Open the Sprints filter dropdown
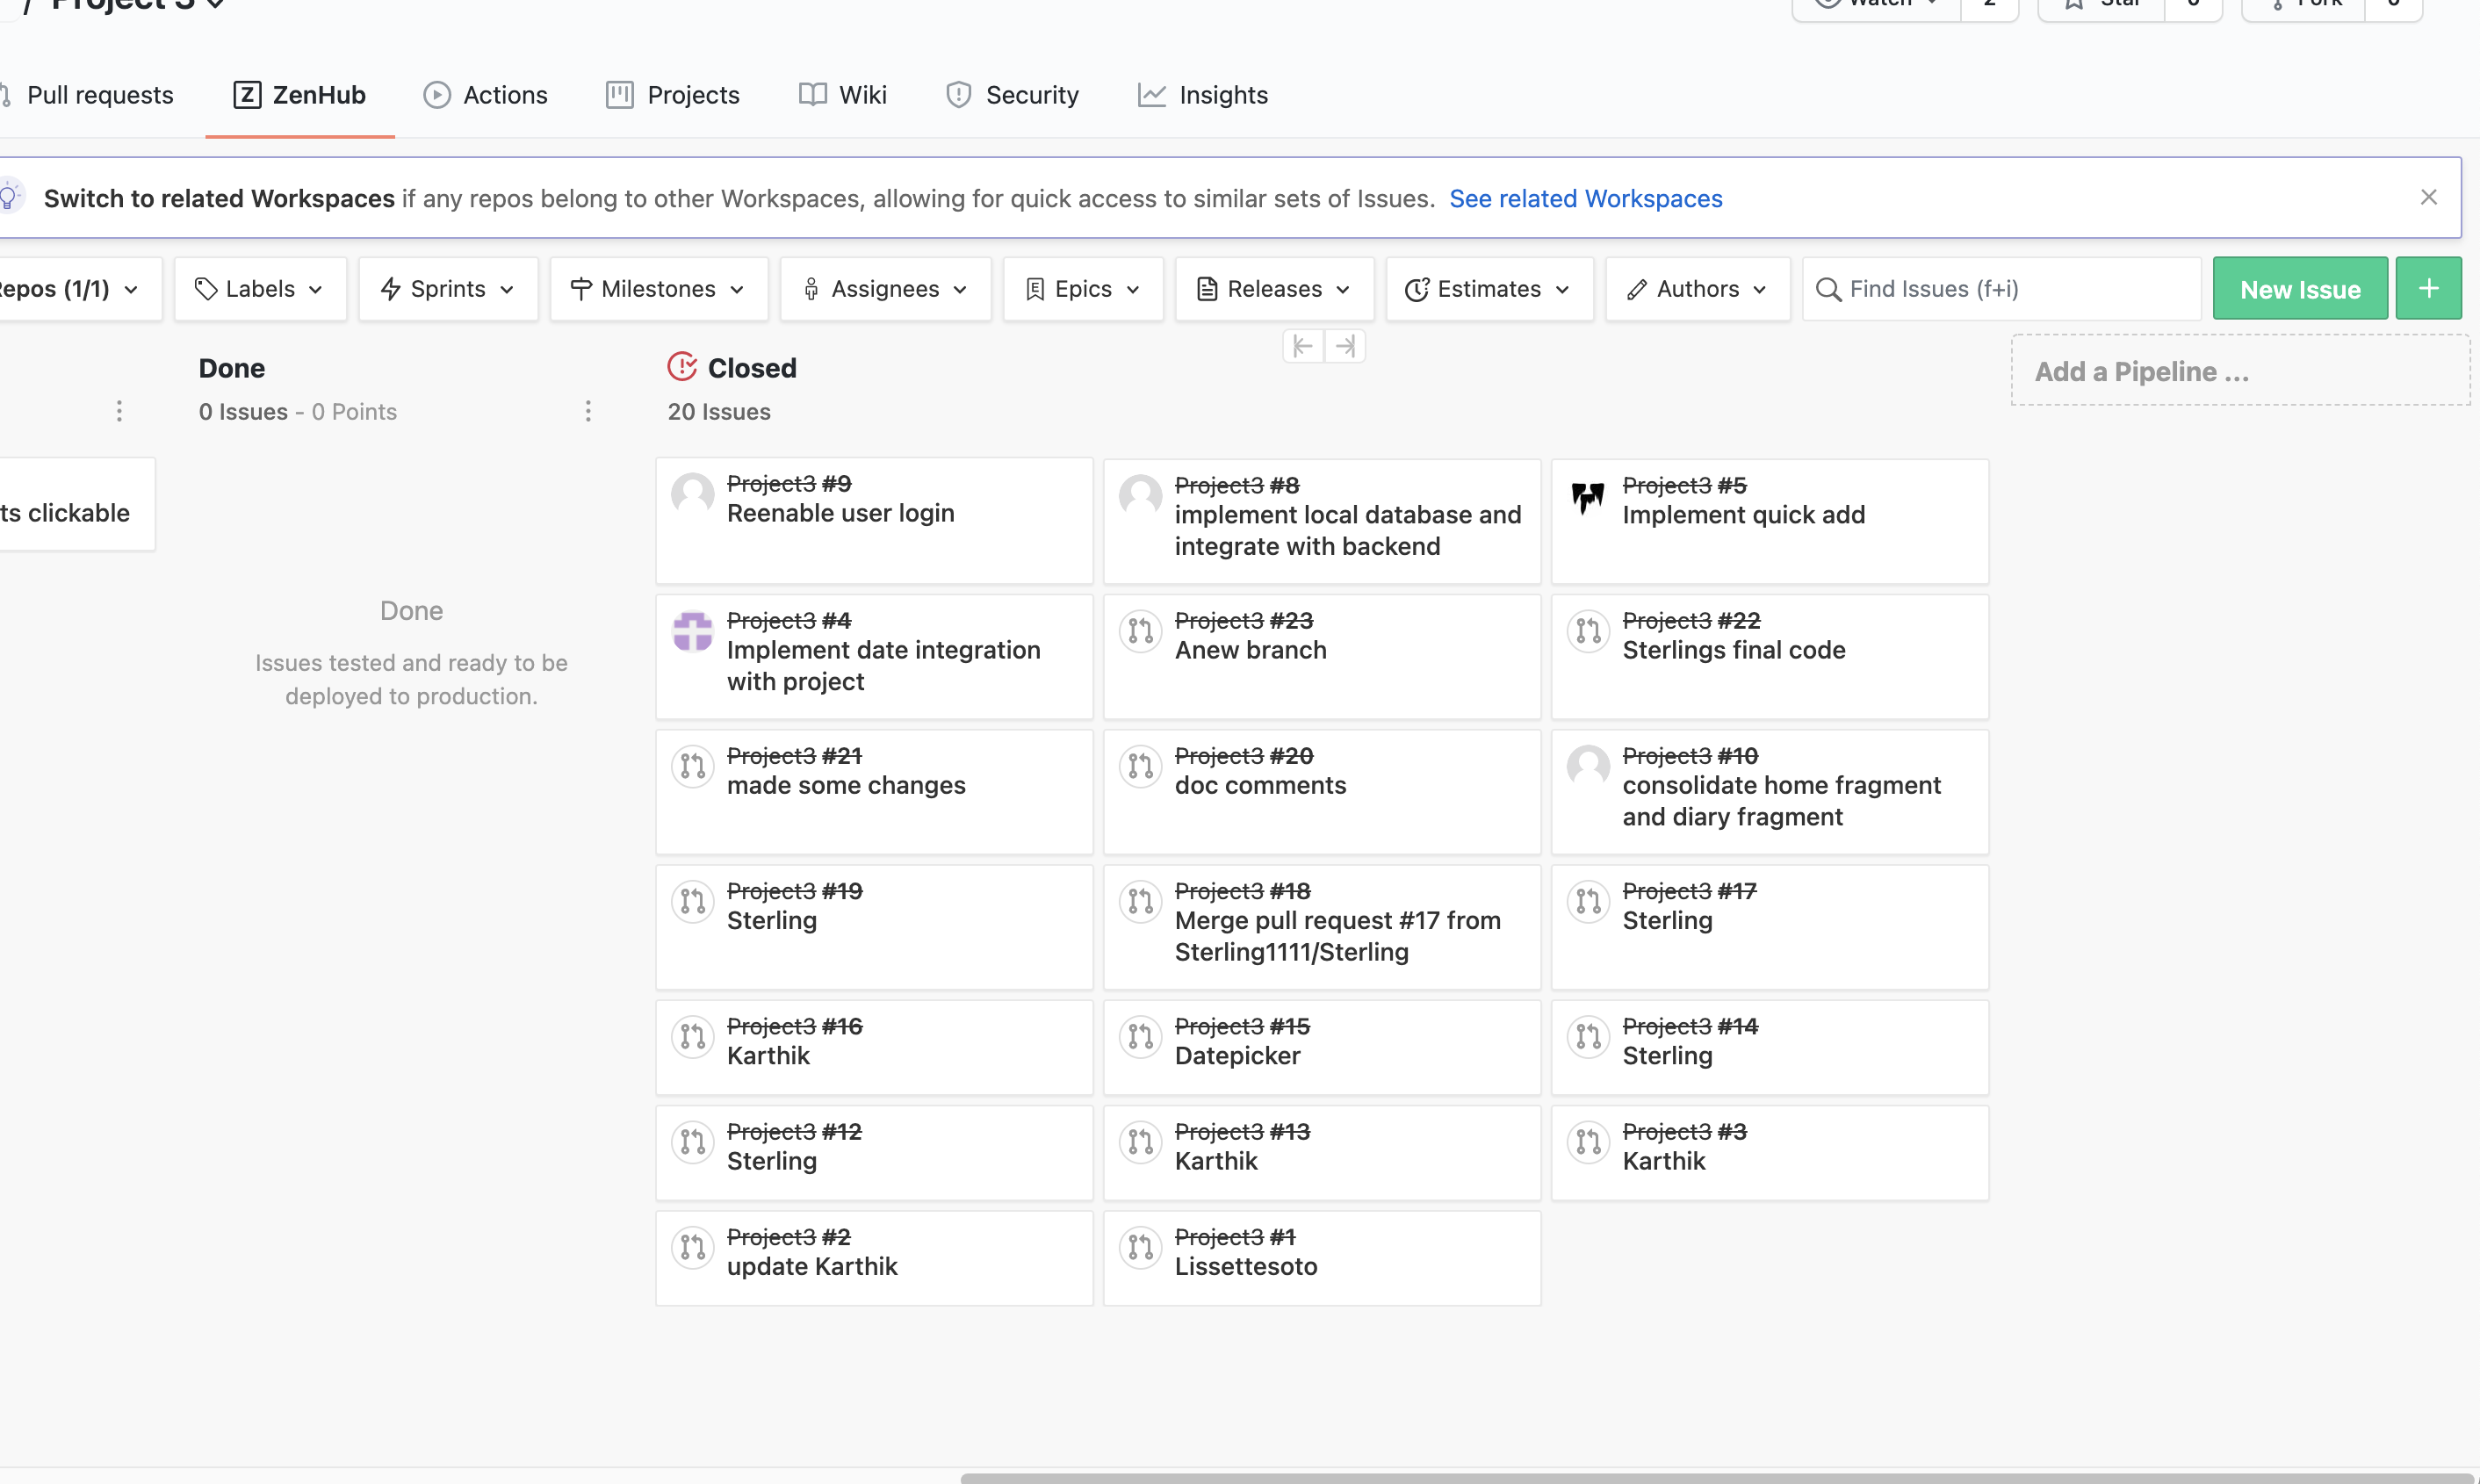 tap(448, 289)
